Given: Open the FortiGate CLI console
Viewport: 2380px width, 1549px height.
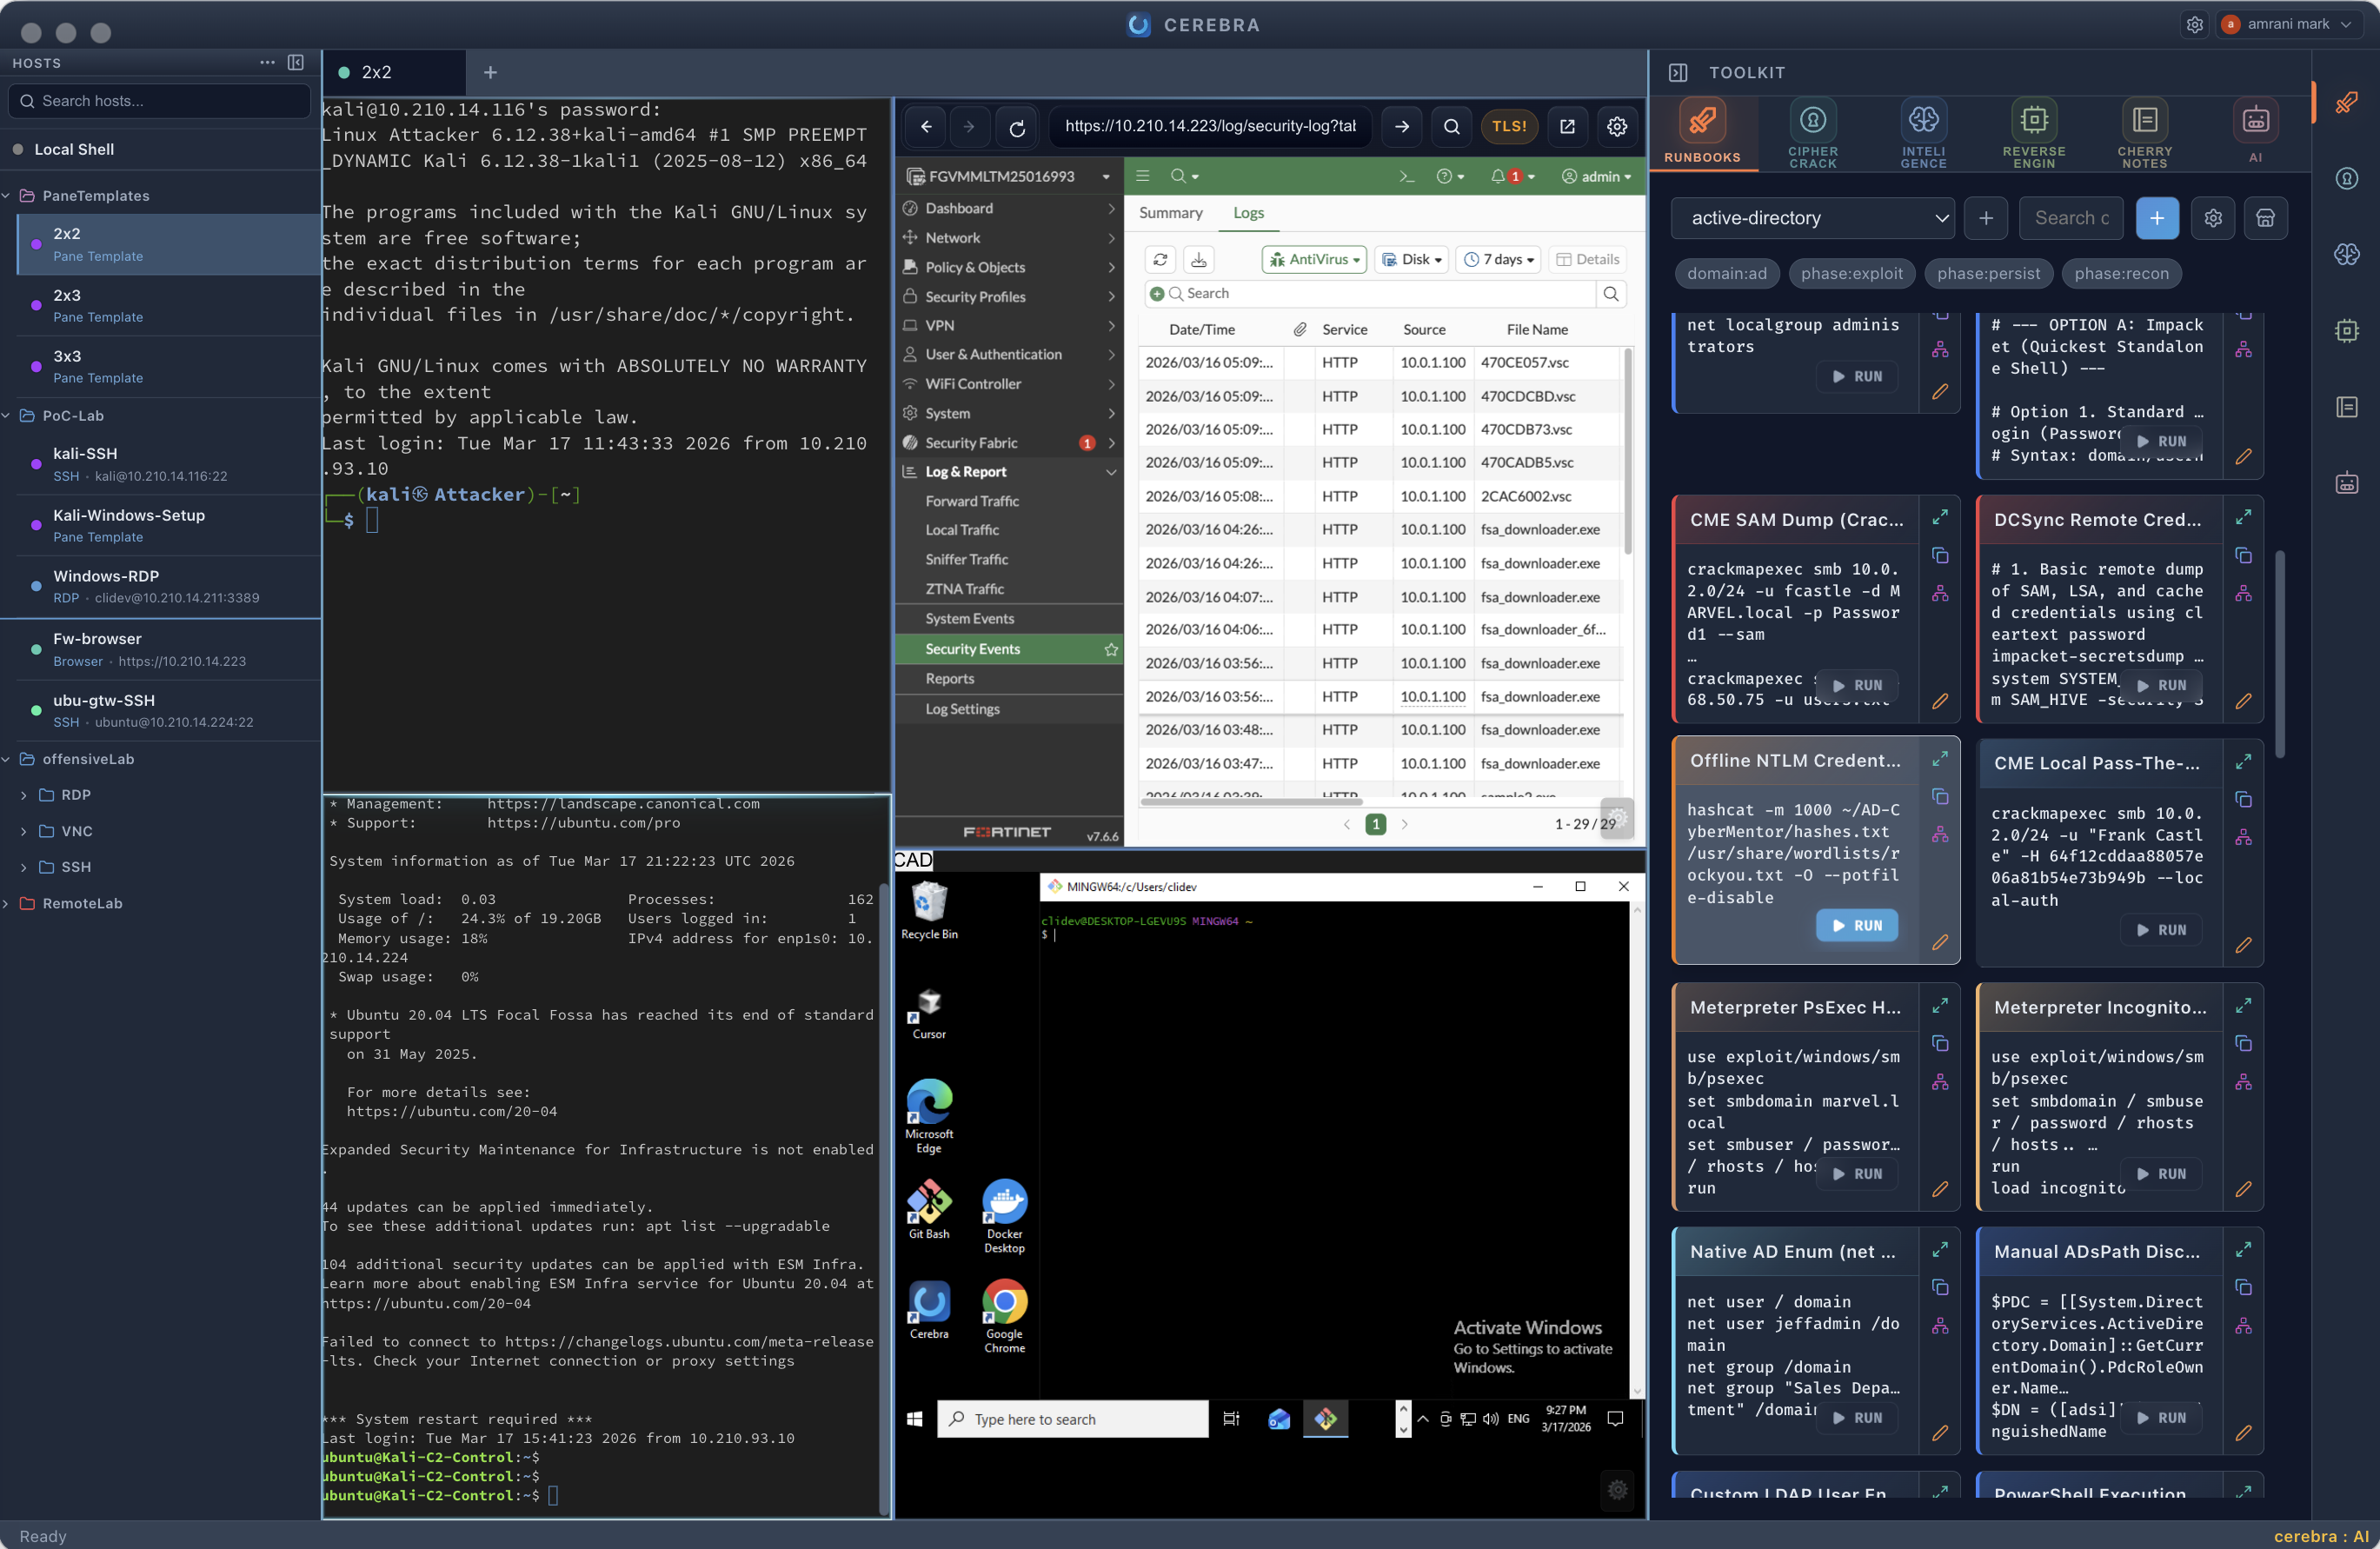Looking at the screenshot, I should [x=1407, y=176].
